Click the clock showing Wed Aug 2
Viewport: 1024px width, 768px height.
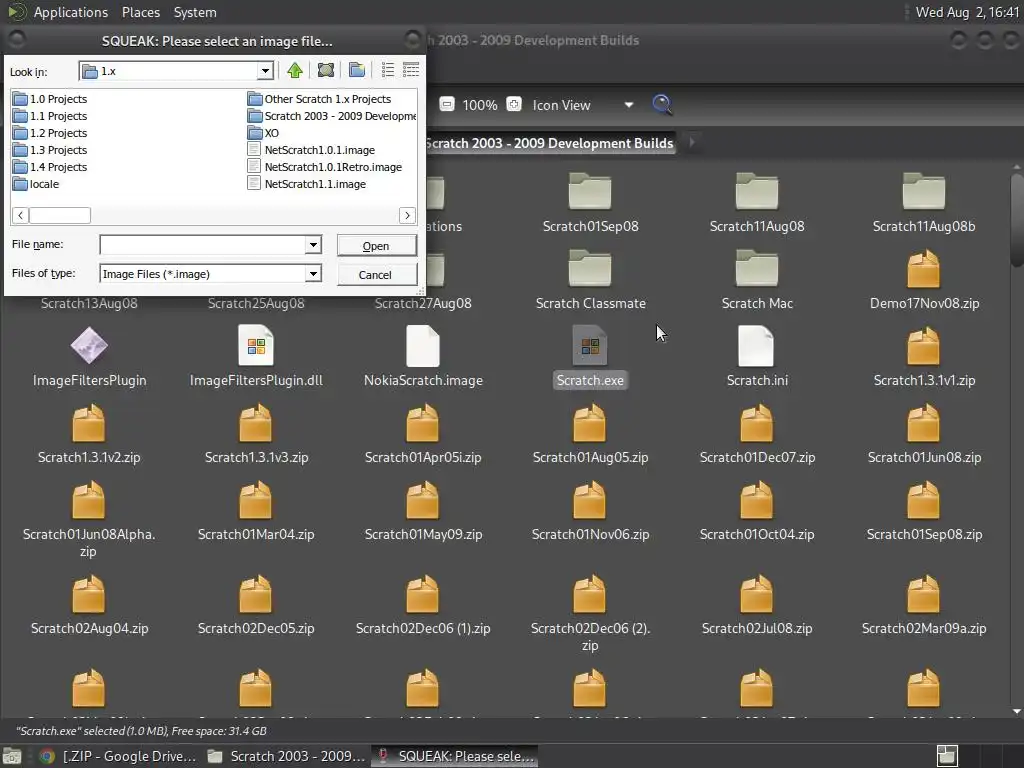click(967, 12)
